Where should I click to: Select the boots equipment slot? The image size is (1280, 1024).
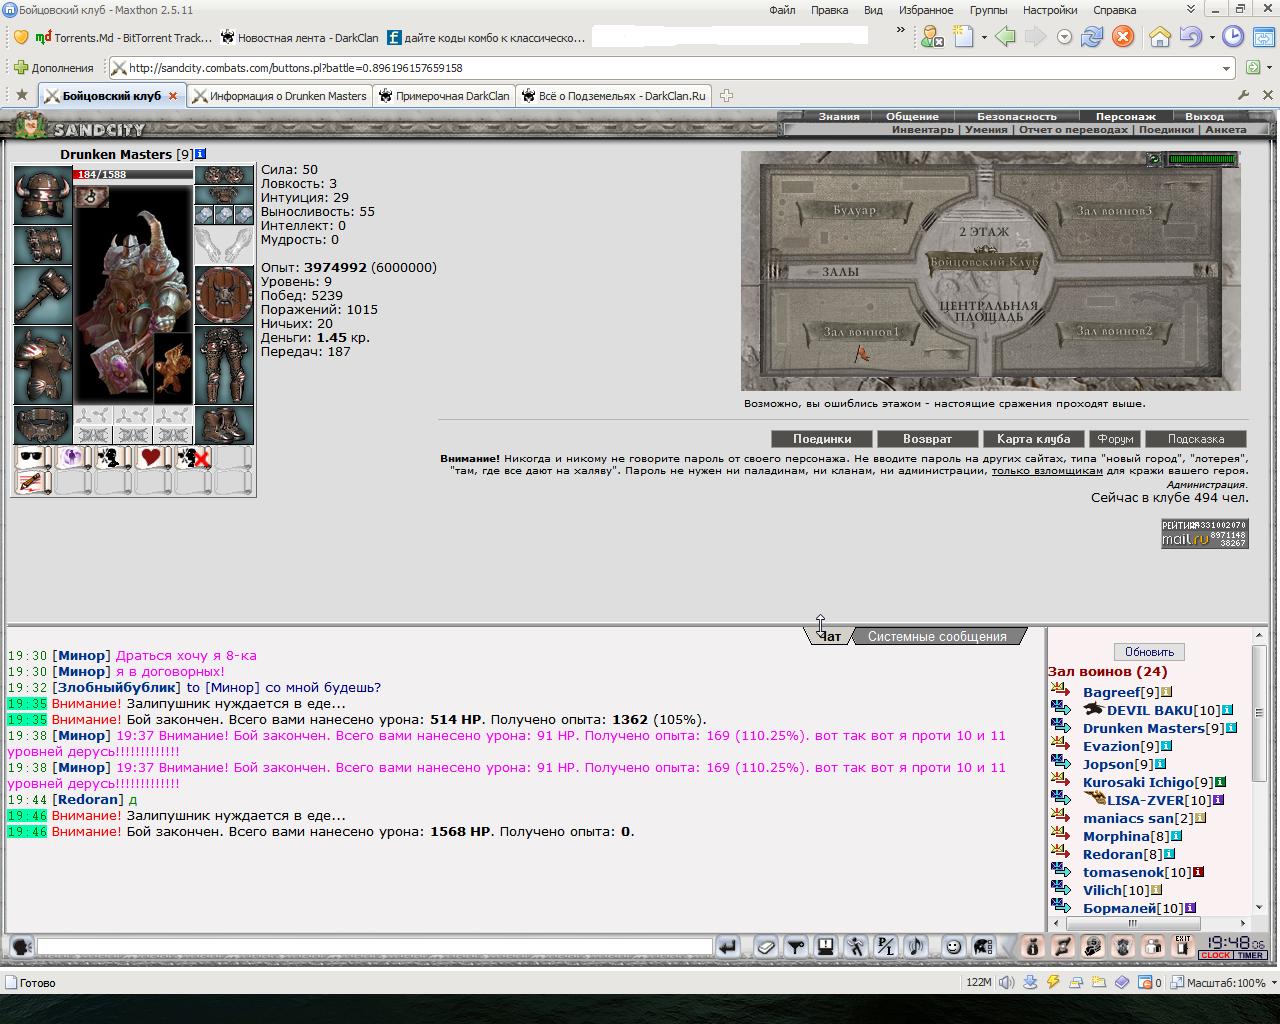coord(224,425)
